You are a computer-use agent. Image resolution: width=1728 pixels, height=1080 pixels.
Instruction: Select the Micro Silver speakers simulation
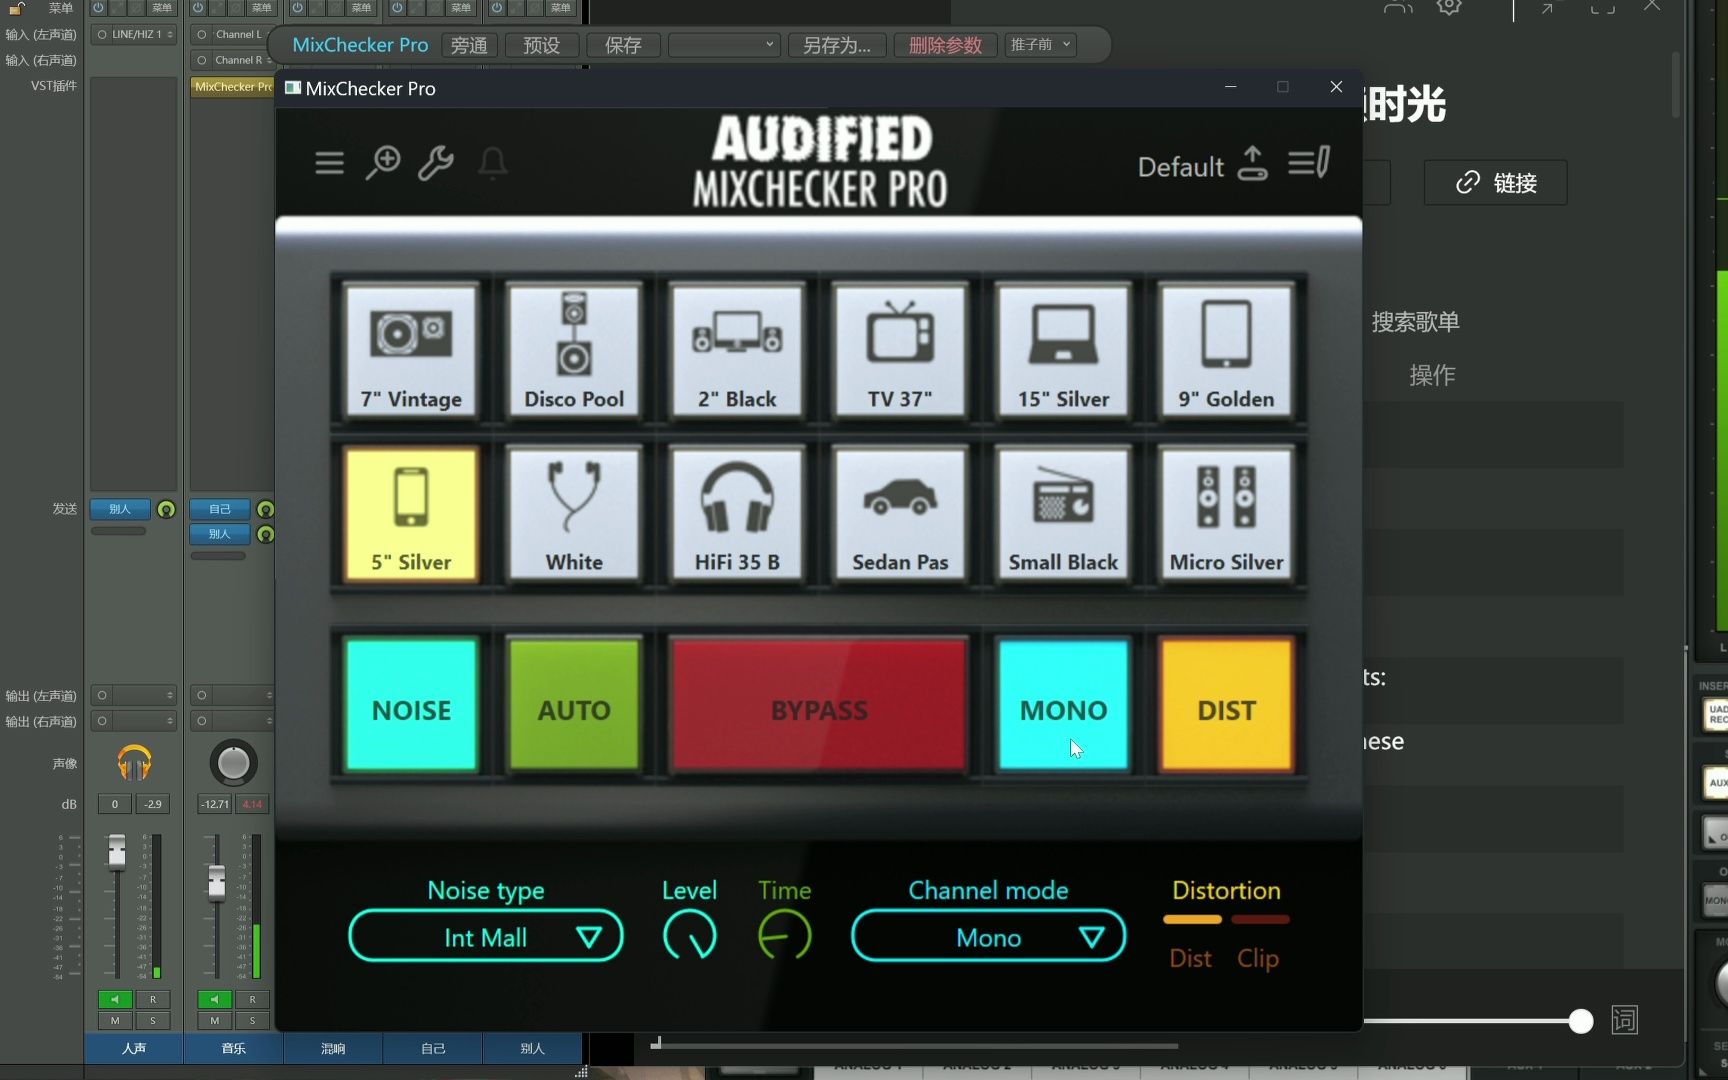pos(1226,513)
